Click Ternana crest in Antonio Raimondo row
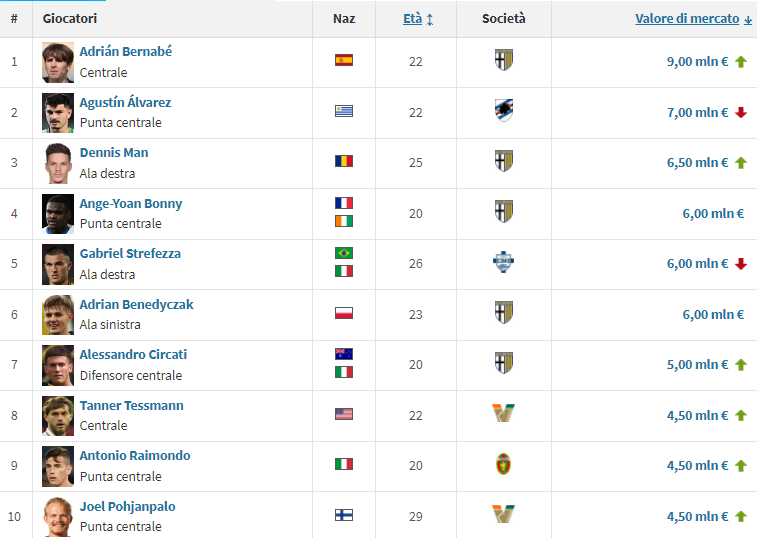The width and height of the screenshot is (757, 538). 503,464
